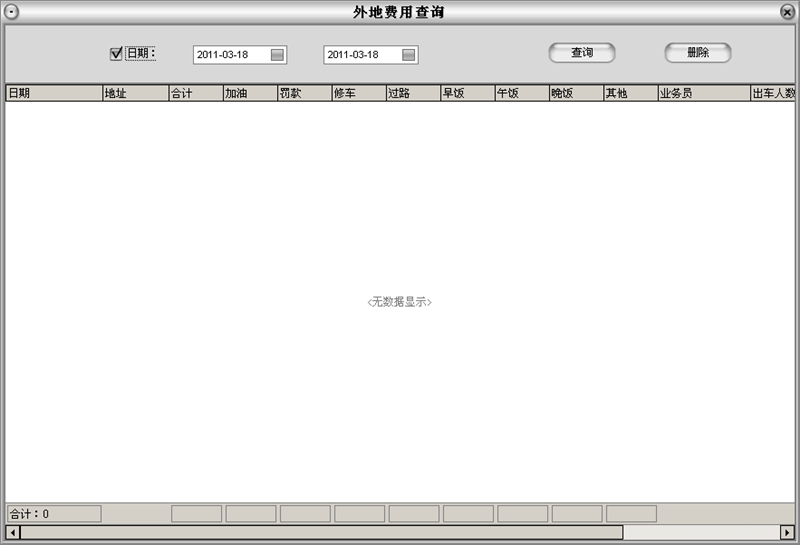
Task: Click the horizontal scrollbar thumb
Action: [321, 533]
